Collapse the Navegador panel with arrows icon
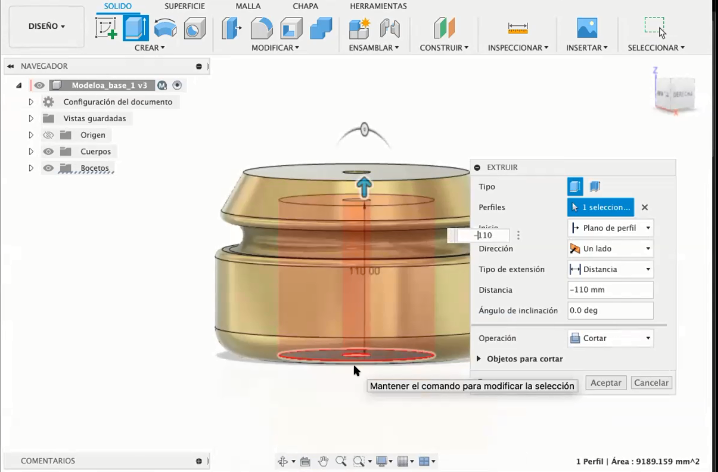This screenshot has width=718, height=472. [10, 66]
